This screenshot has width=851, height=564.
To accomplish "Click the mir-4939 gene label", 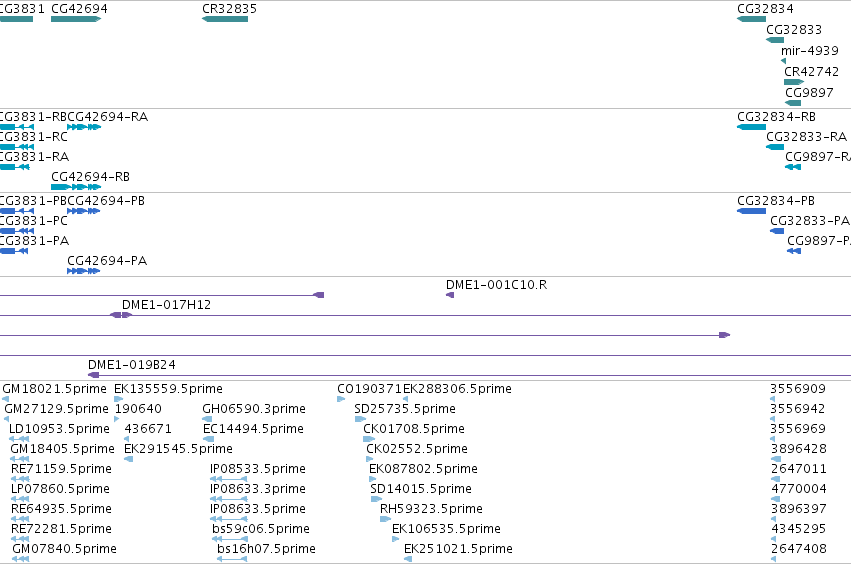I will pos(809,50).
